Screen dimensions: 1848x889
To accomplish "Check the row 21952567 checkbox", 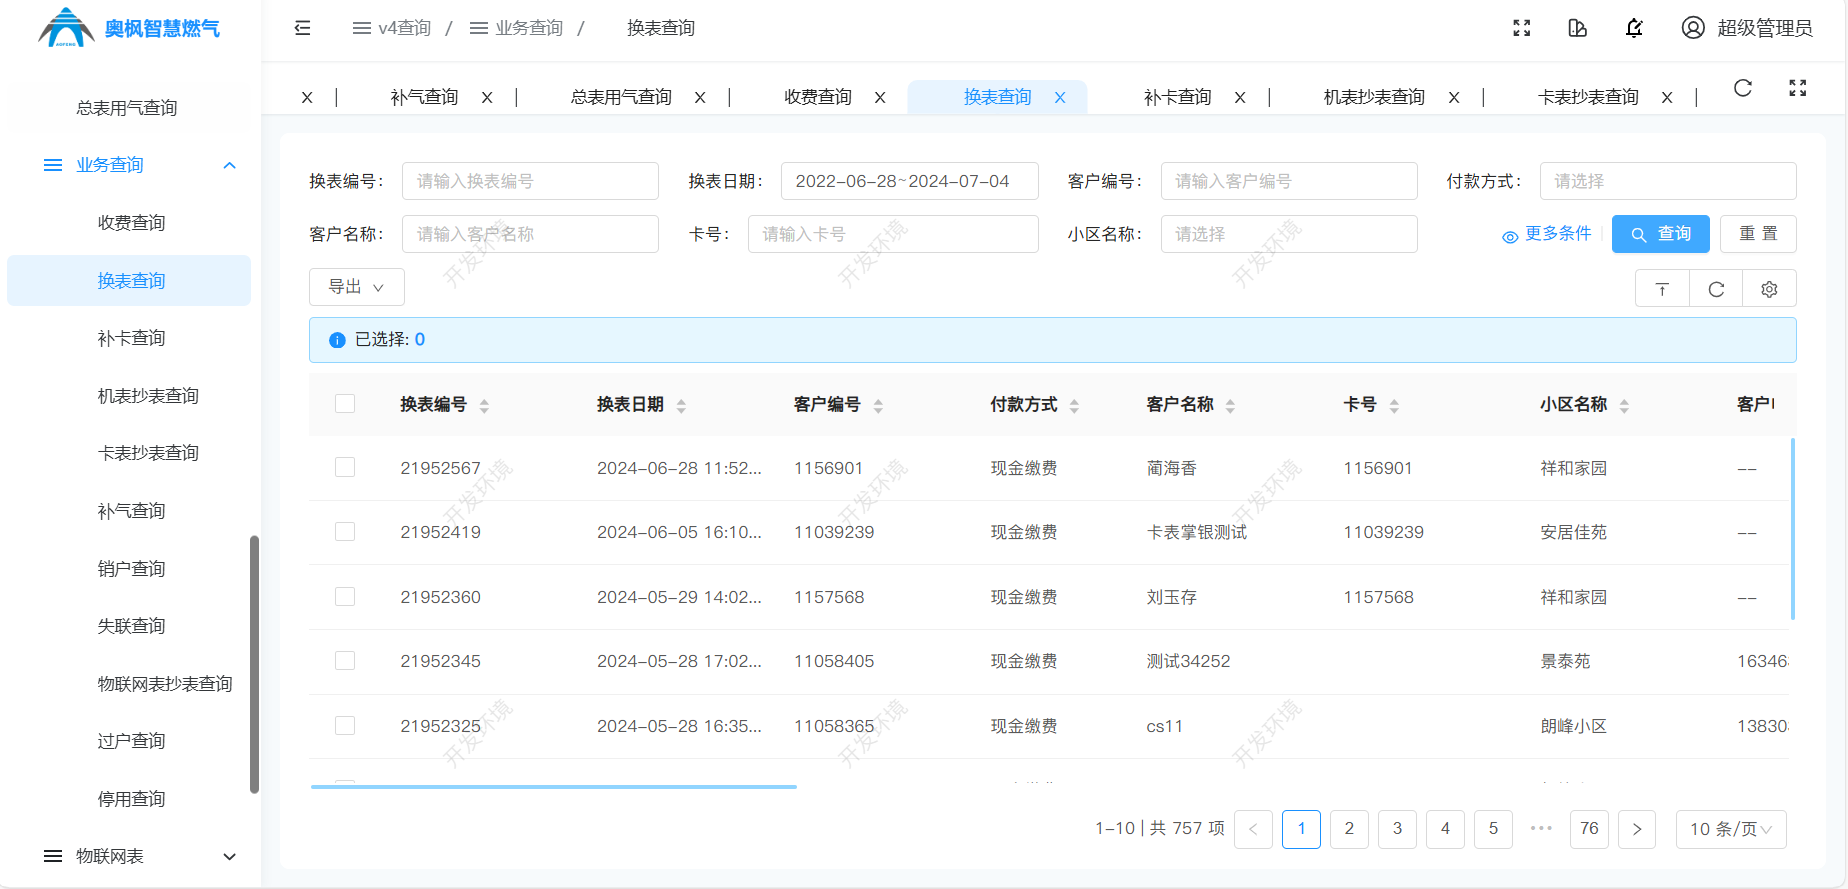I will click(x=345, y=467).
